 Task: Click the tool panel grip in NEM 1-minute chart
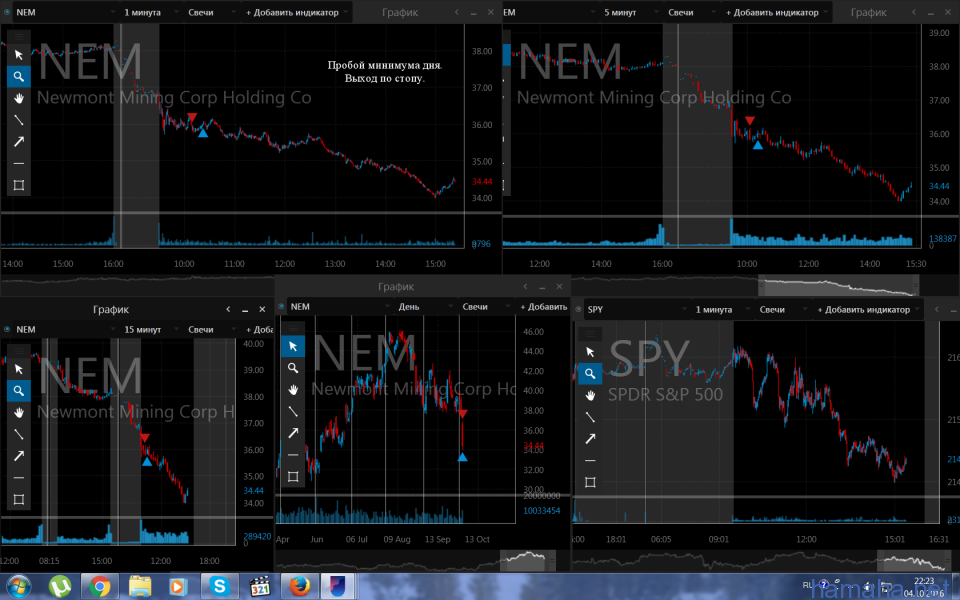point(19,37)
